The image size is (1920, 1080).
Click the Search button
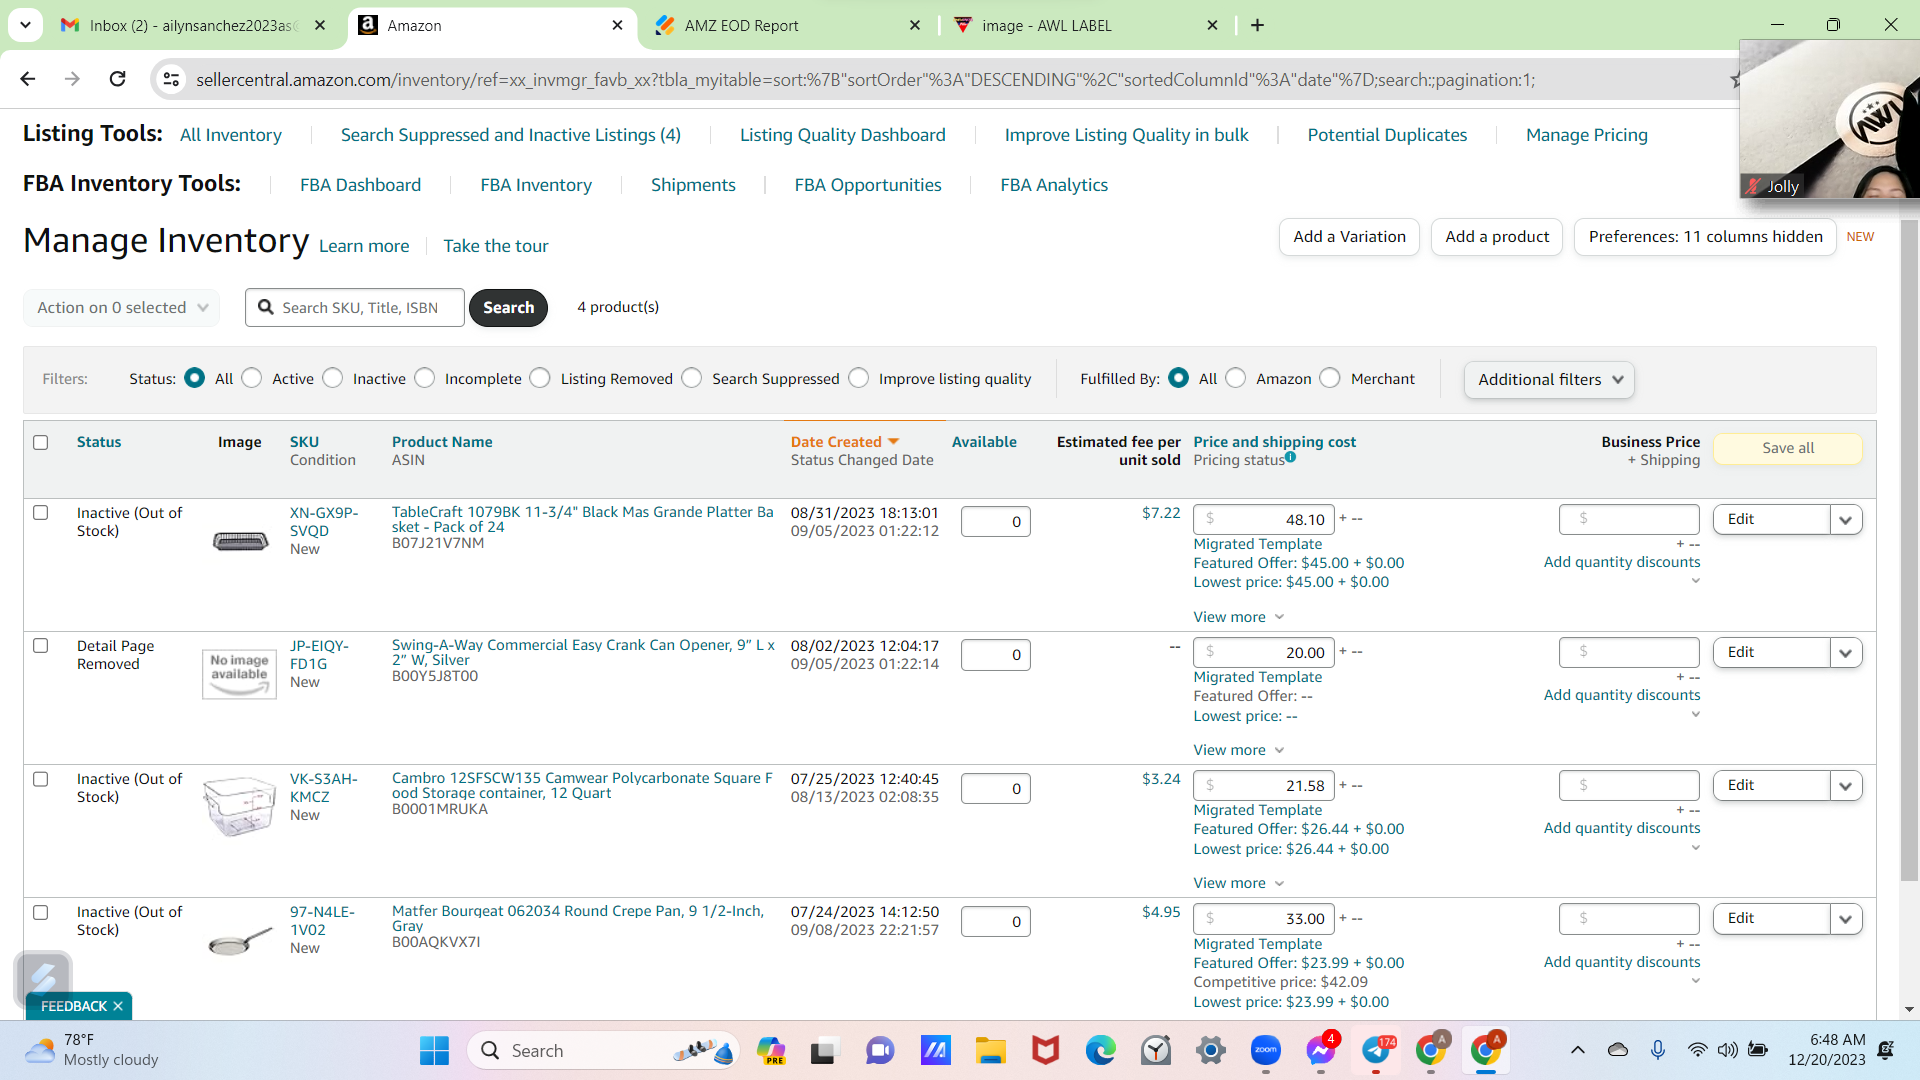(x=508, y=308)
